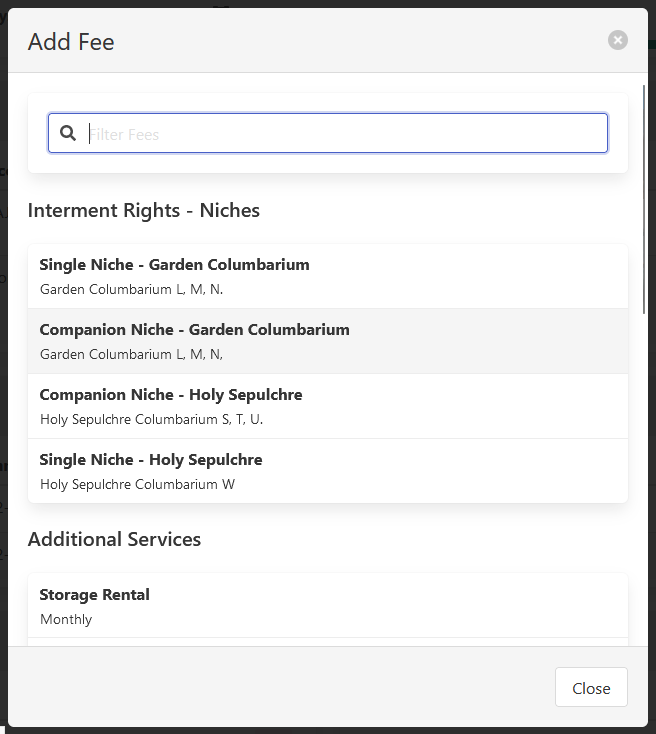
Task: Click the description under Companion Niche - Garden Columbarium
Action: [131, 354]
